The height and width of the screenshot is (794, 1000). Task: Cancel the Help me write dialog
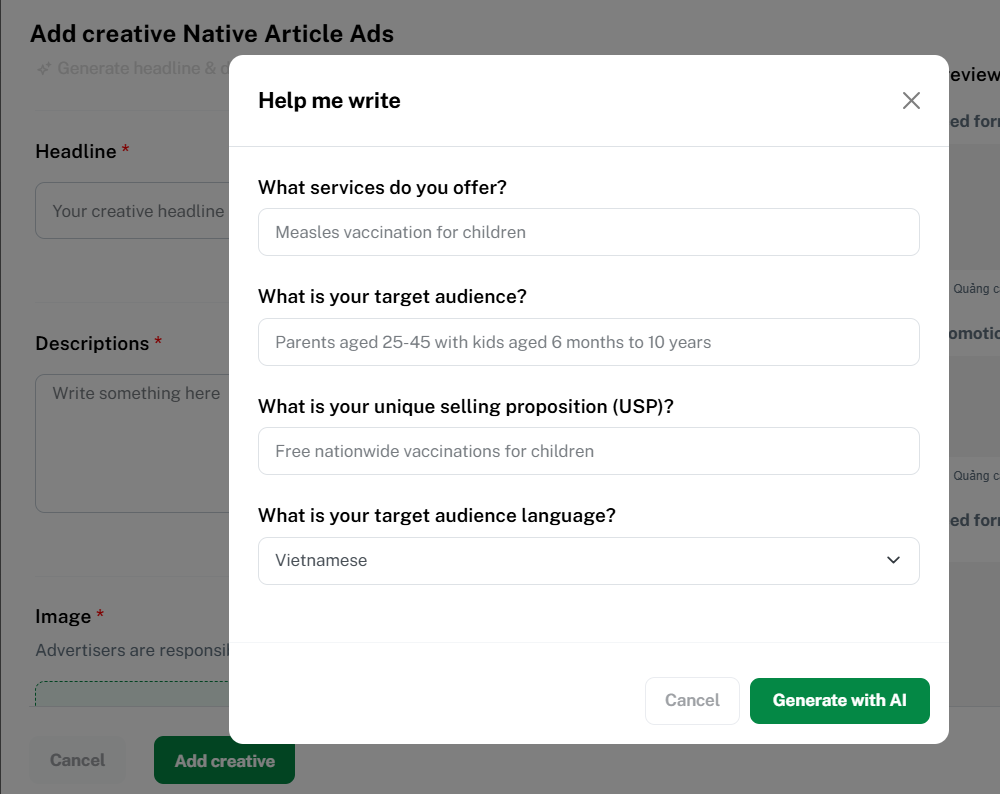click(x=692, y=700)
